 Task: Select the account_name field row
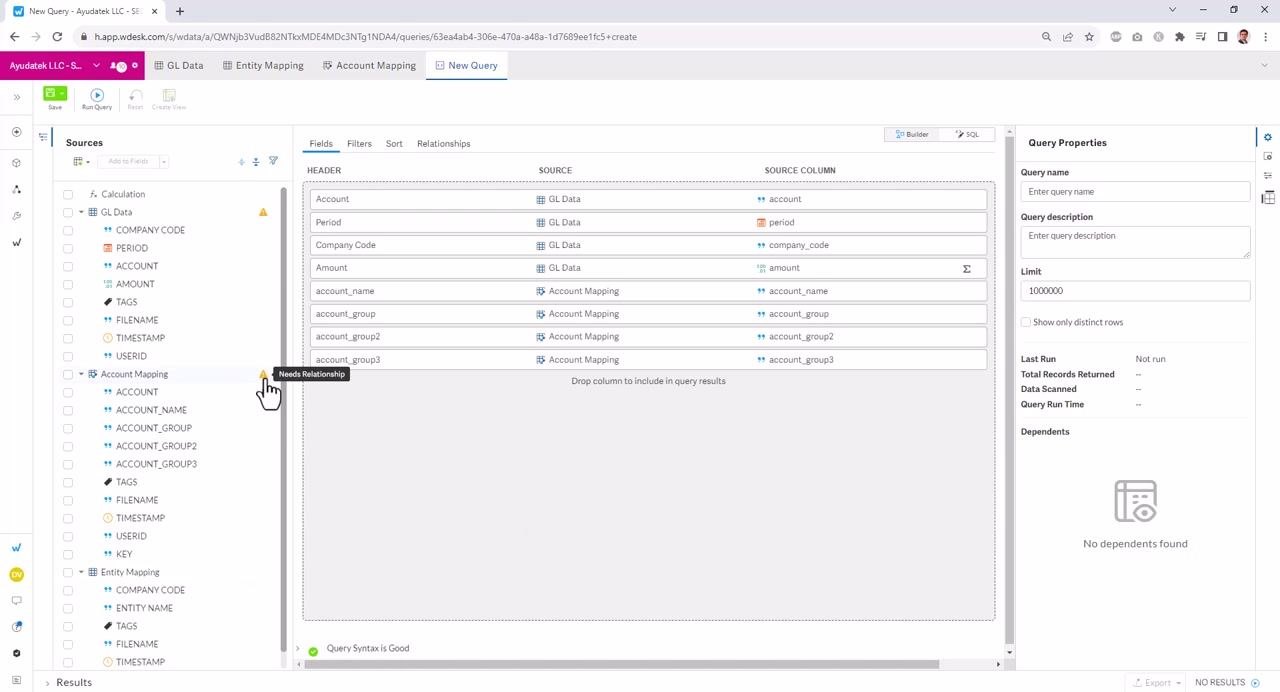[x=648, y=291]
